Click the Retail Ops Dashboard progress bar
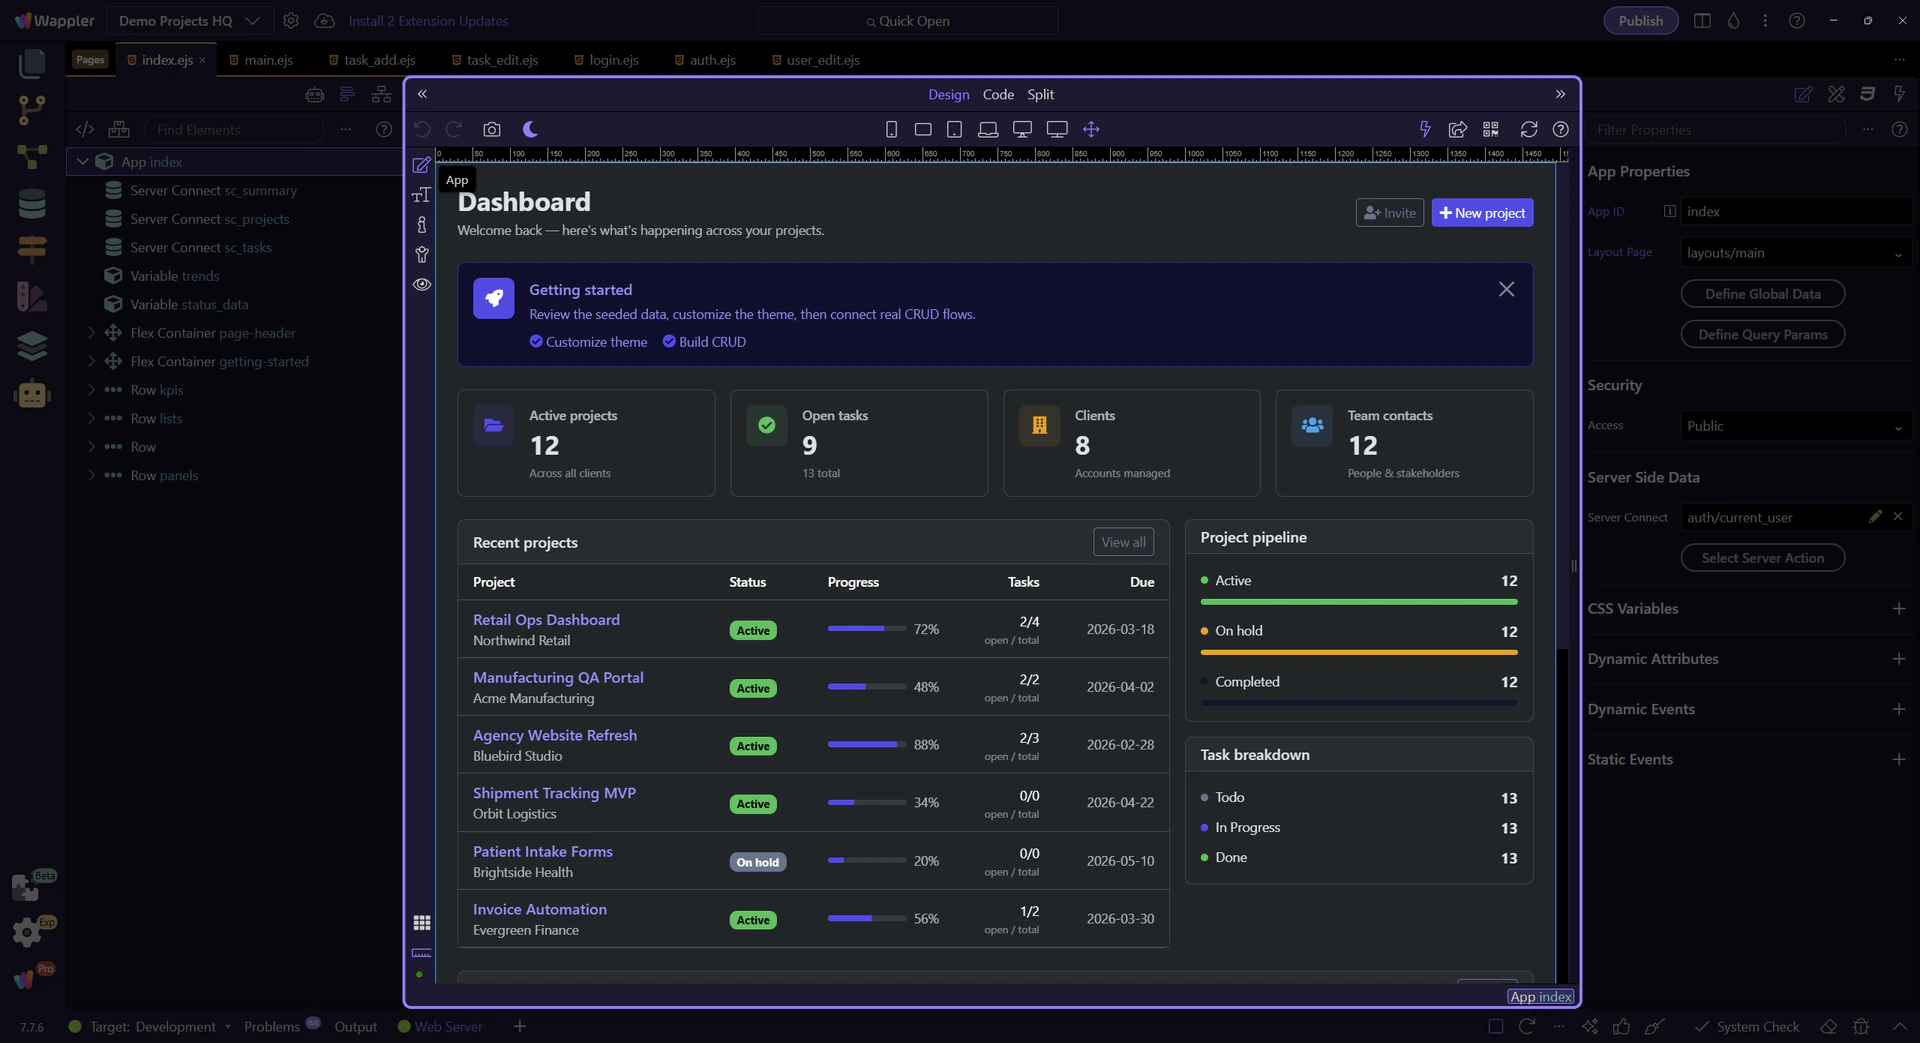The image size is (1920, 1043). 865,629
